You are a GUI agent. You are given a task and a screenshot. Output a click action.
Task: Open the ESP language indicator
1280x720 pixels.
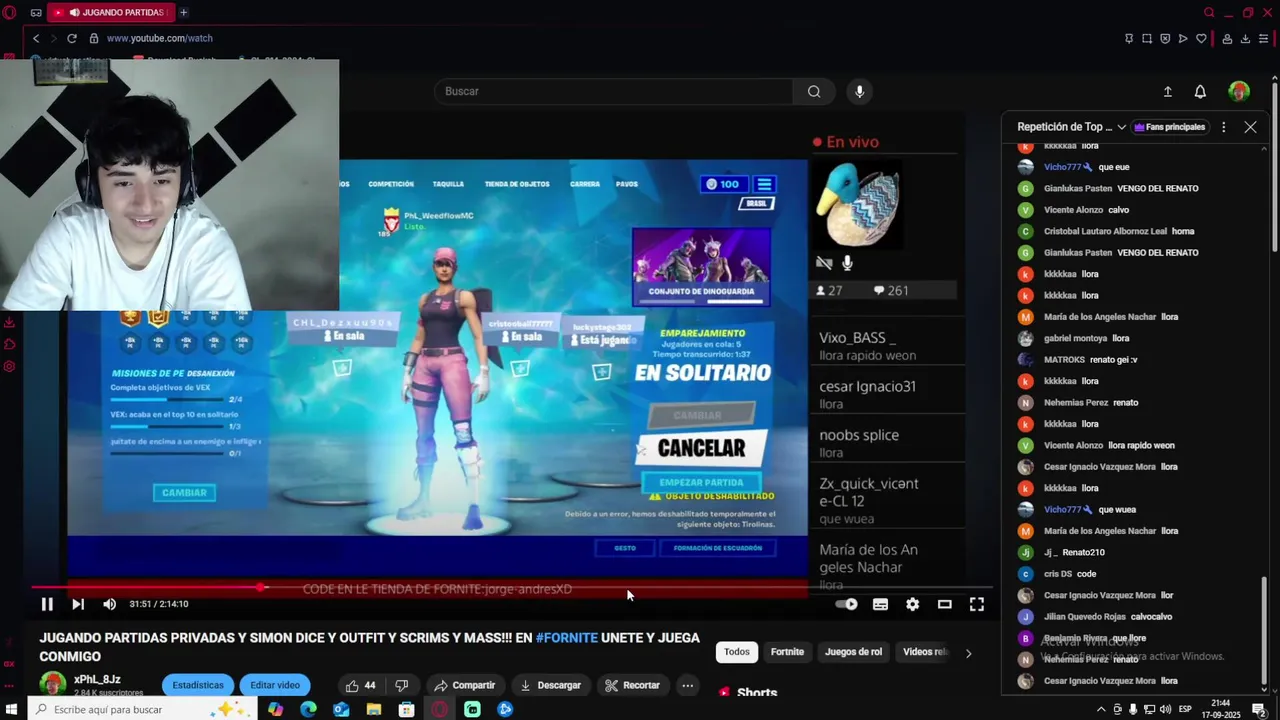point(1185,710)
